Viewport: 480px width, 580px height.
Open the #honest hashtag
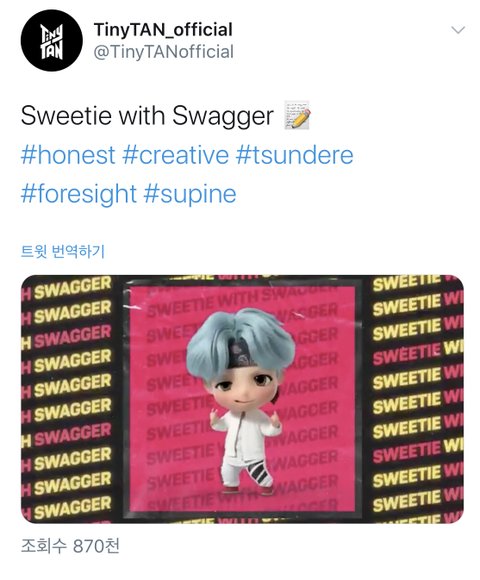point(68,155)
